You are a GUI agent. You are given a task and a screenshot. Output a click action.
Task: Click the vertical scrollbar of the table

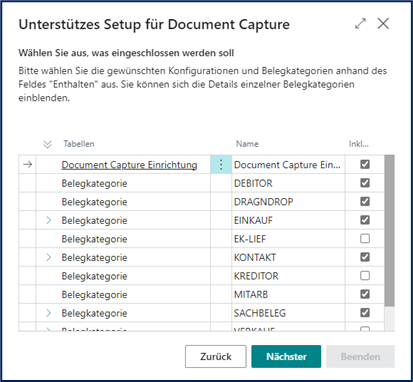[389, 230]
